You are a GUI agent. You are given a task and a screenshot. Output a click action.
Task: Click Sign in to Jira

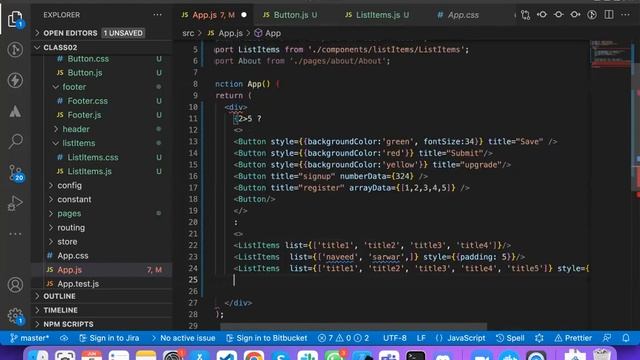pos(109,338)
